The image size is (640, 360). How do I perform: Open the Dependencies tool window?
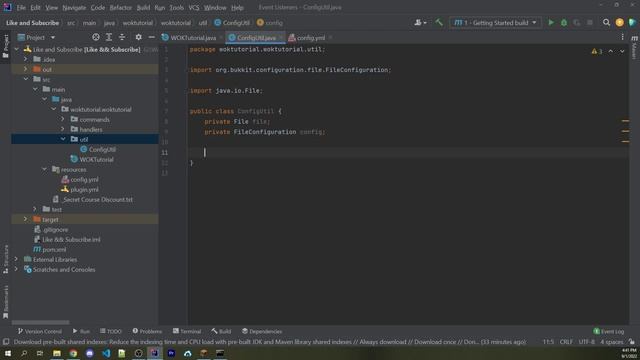click(x=262, y=331)
